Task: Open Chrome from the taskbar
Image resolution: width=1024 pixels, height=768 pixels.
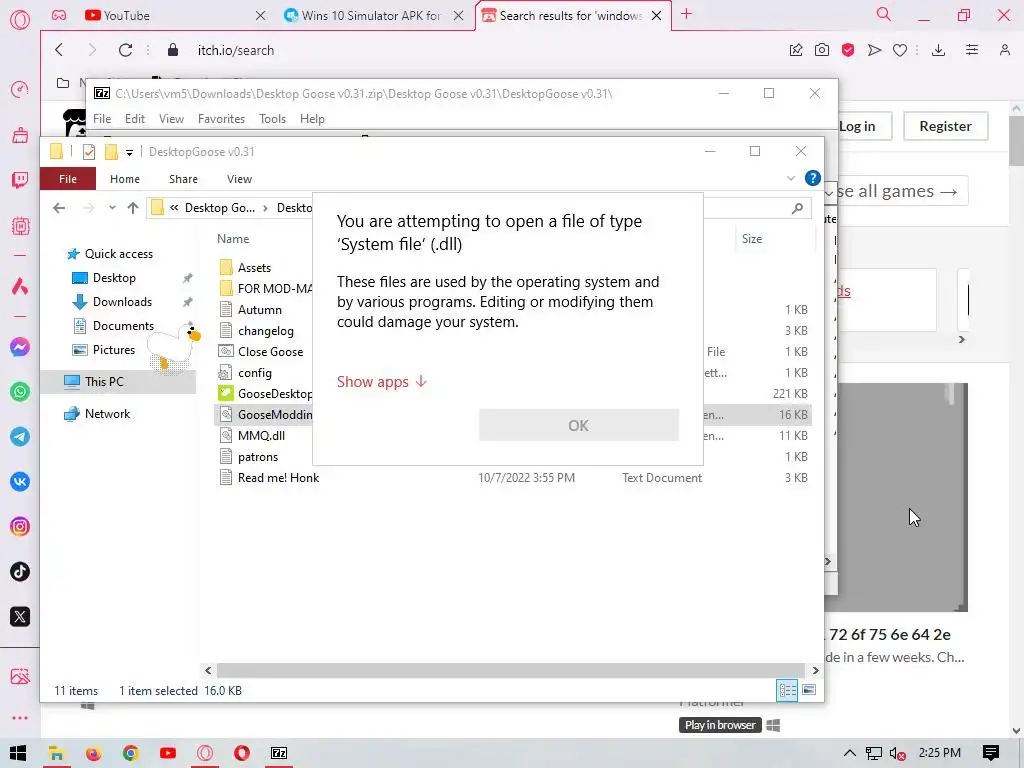Action: [131, 753]
